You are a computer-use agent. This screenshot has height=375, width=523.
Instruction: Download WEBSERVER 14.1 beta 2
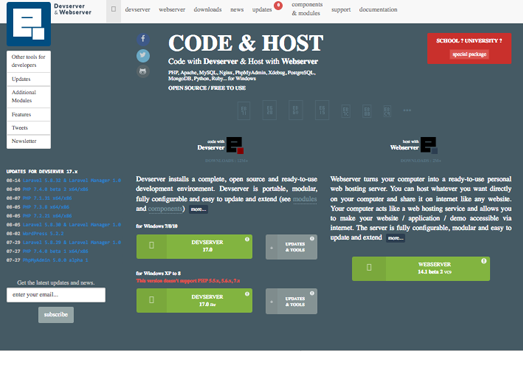point(421,268)
